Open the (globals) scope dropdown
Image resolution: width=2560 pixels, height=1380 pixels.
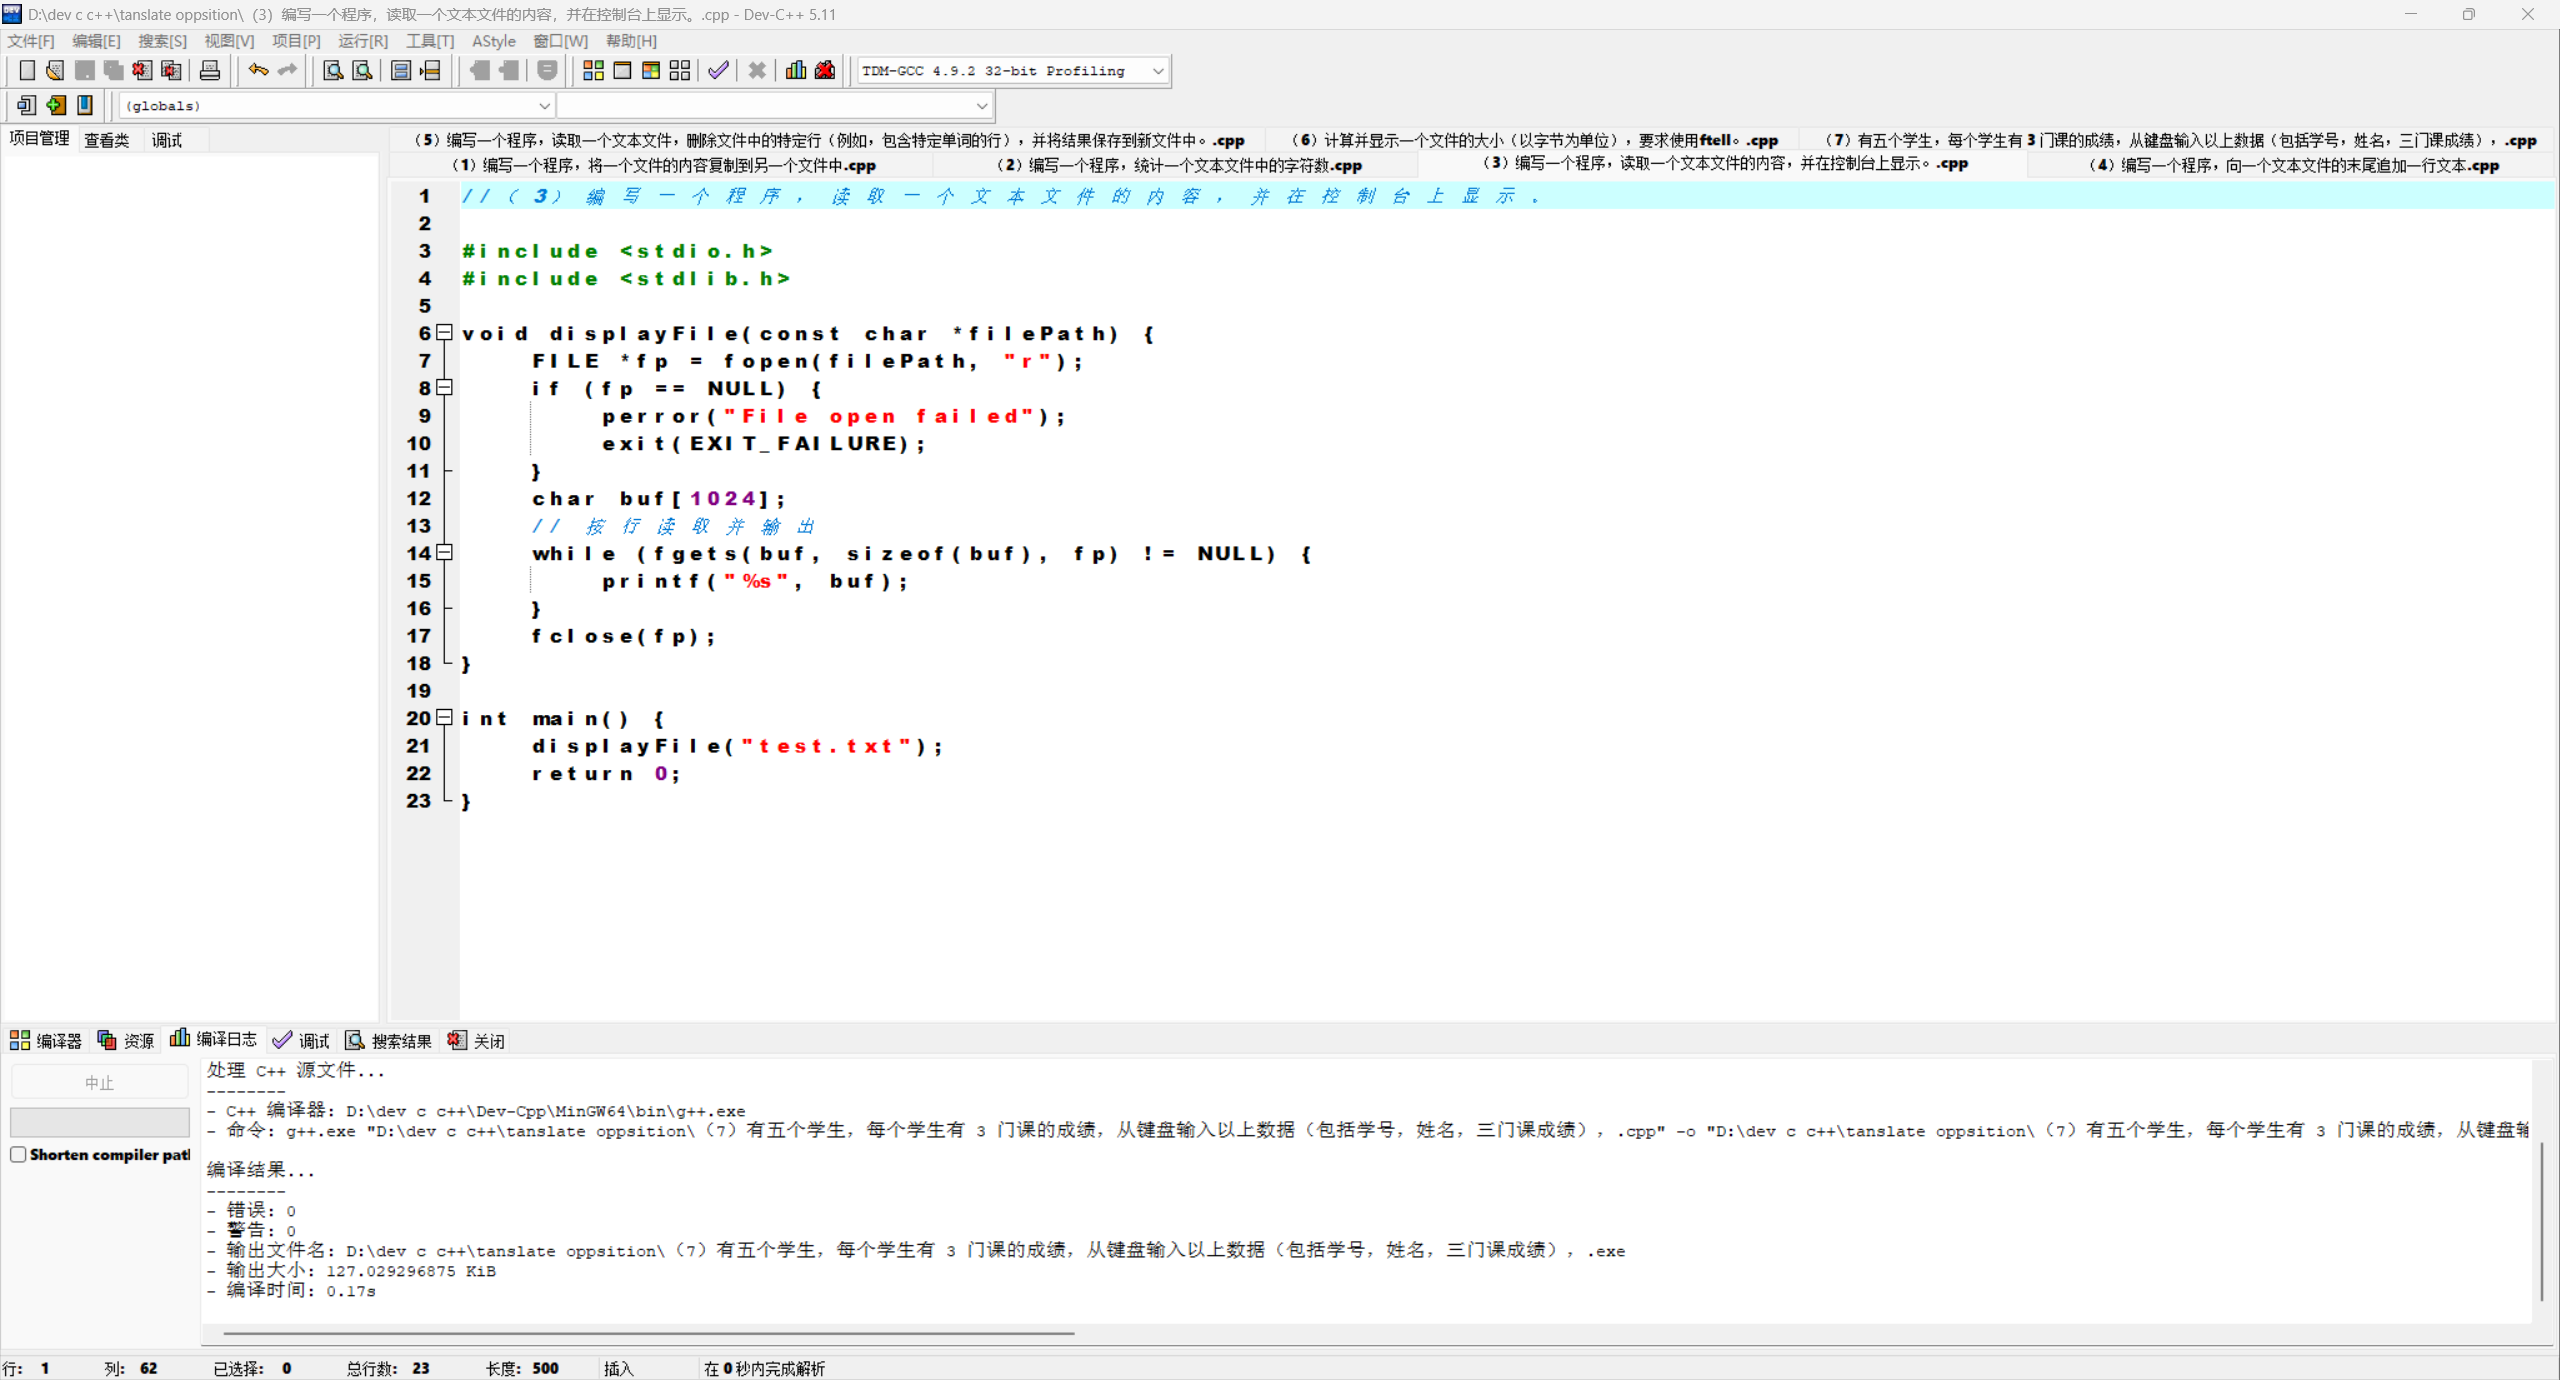[544, 105]
